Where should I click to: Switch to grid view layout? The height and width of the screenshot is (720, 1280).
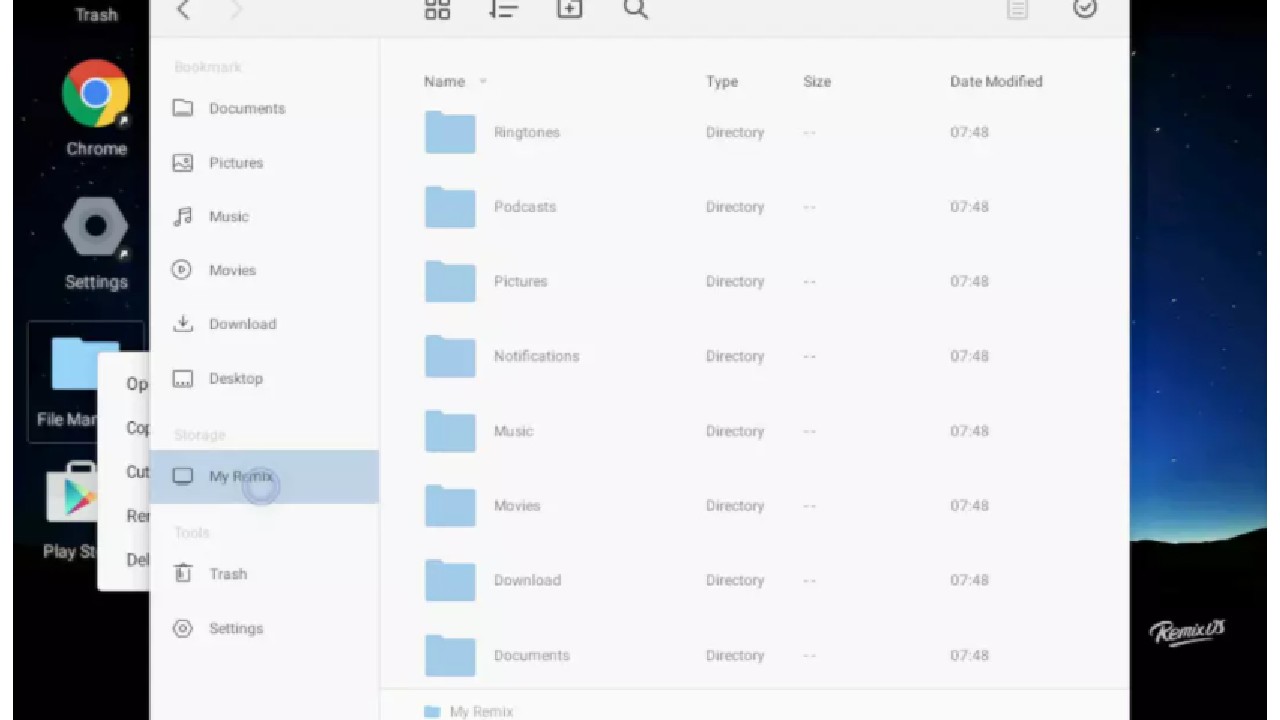pos(438,9)
